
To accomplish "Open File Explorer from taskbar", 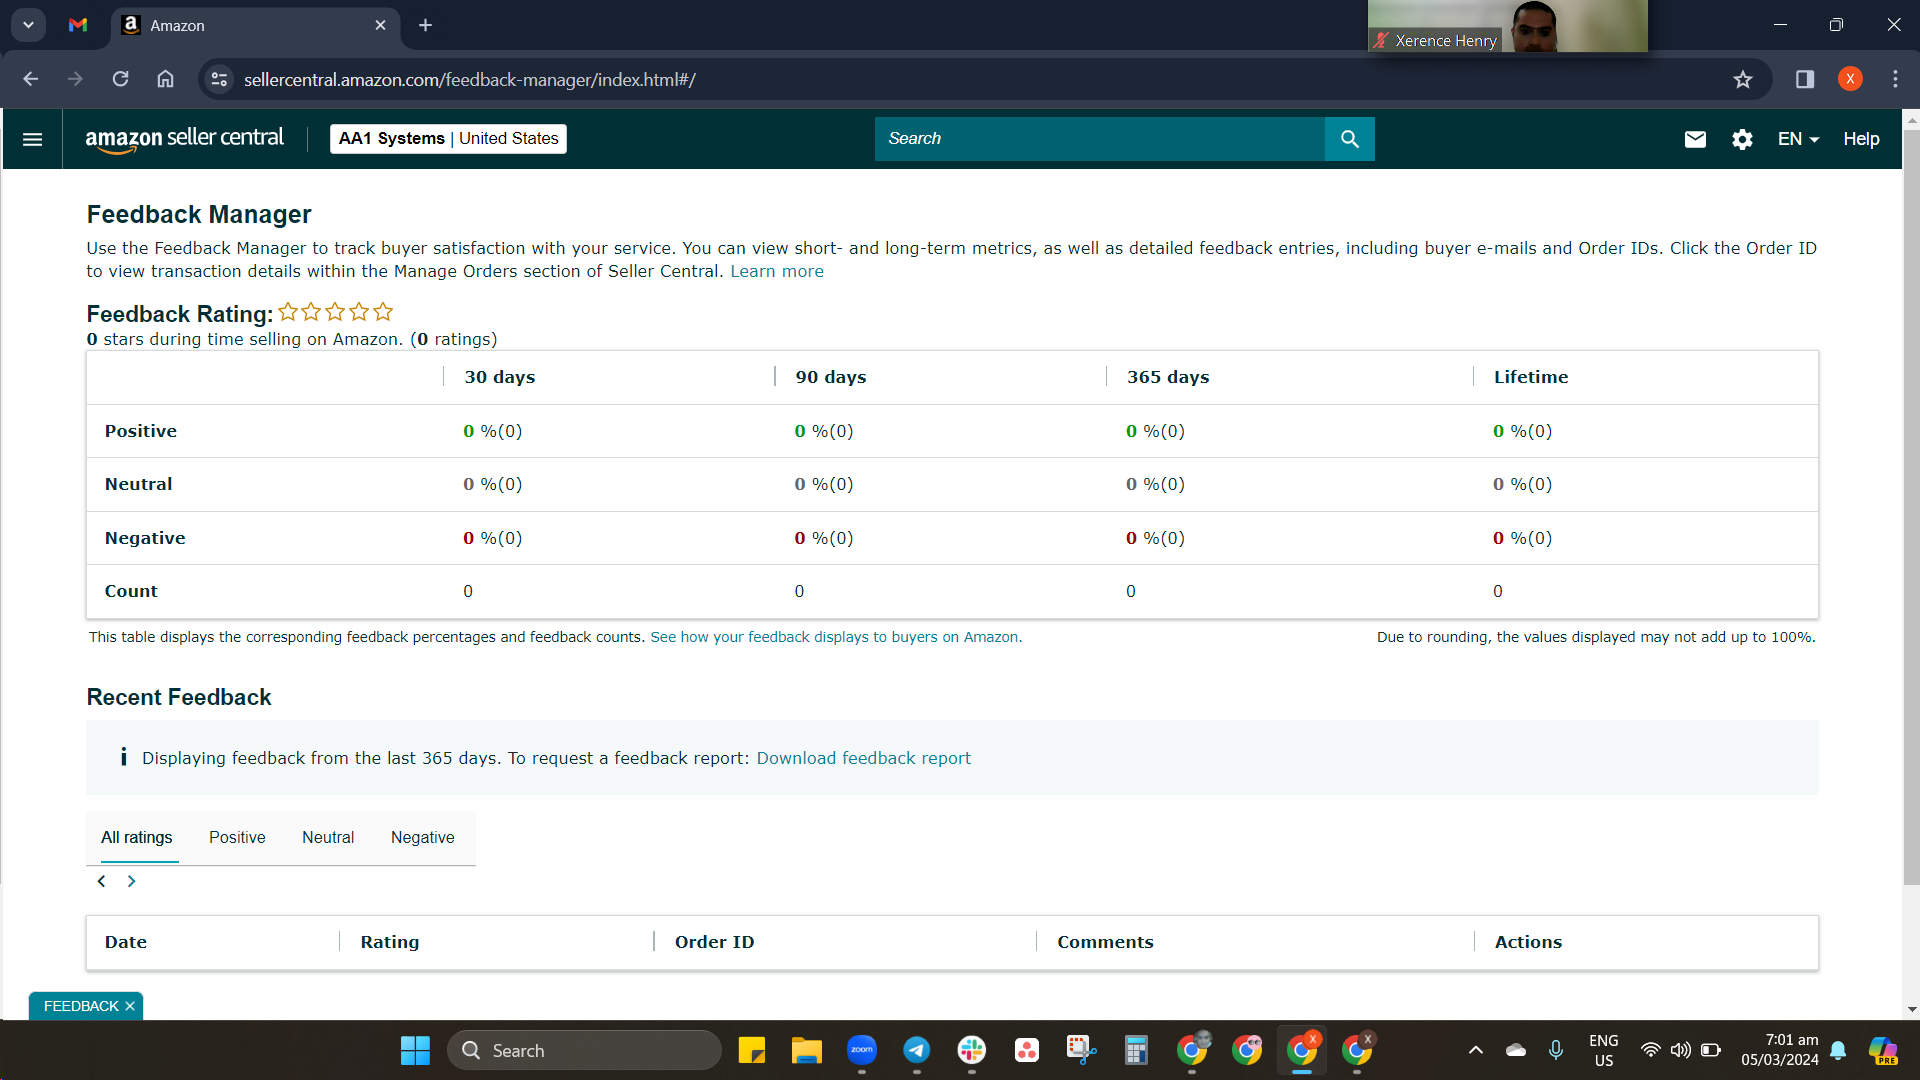I will pyautogui.click(x=806, y=1050).
